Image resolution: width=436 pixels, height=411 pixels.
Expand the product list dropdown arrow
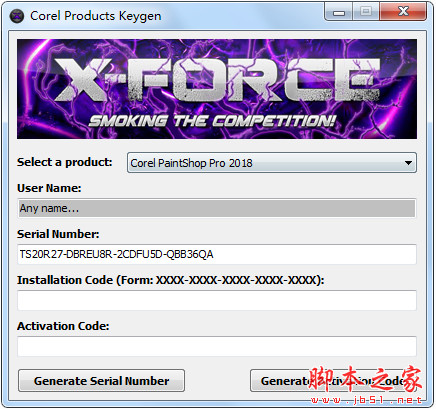point(408,163)
